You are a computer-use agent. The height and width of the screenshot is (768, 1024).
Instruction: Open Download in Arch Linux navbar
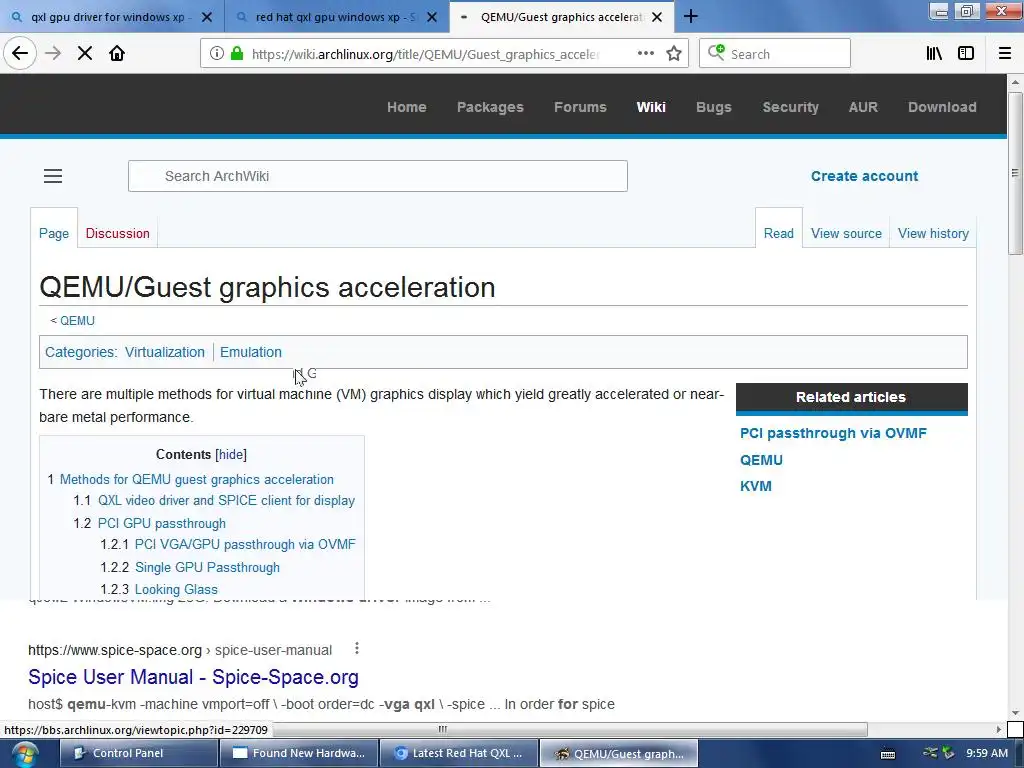[x=942, y=107]
